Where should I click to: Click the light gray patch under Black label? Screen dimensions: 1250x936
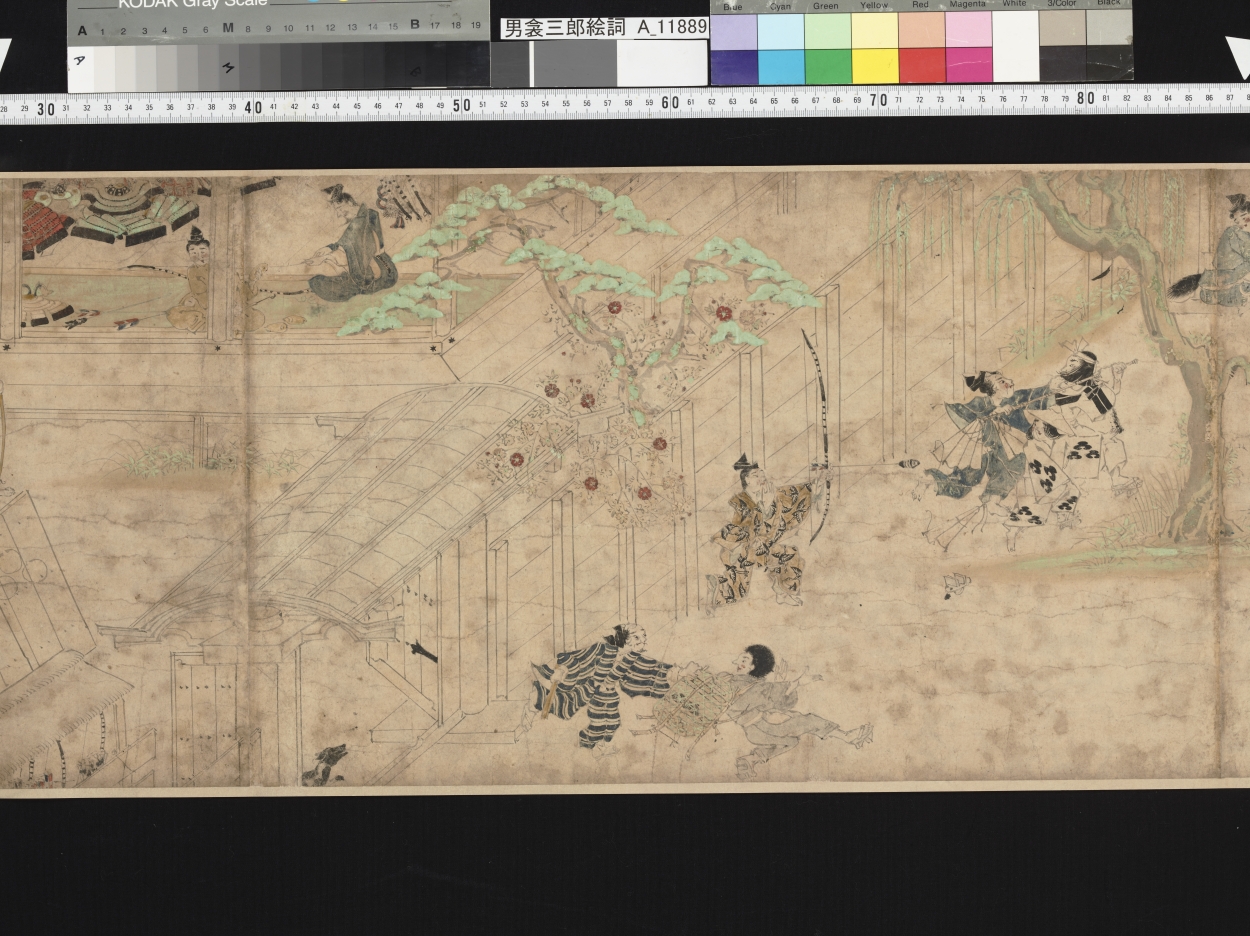point(1110,29)
